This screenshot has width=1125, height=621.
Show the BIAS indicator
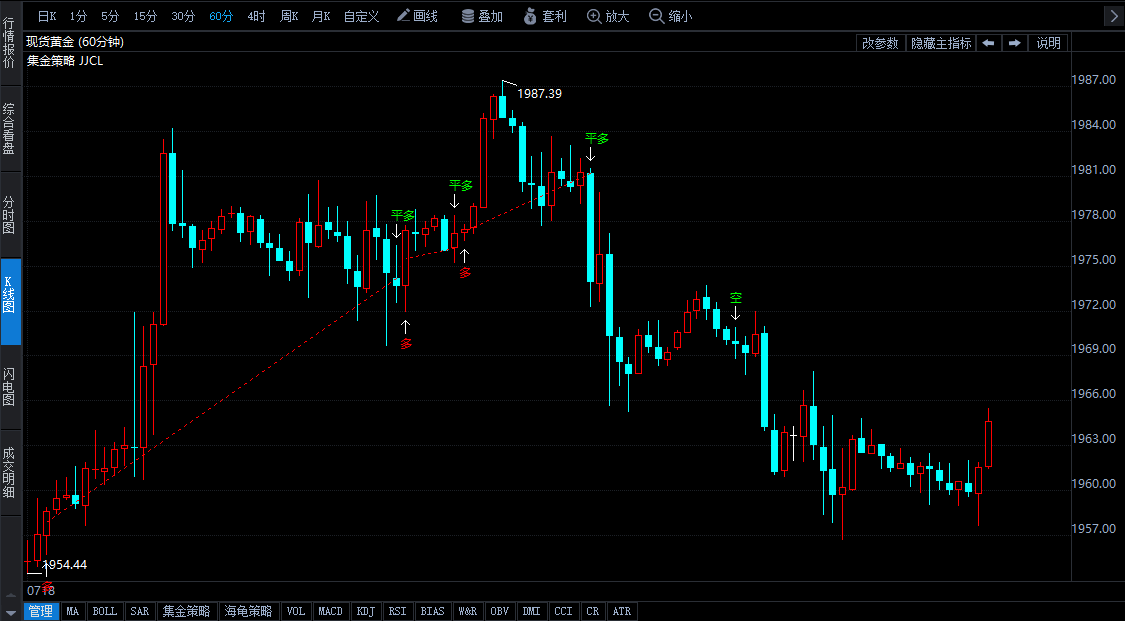point(432,611)
